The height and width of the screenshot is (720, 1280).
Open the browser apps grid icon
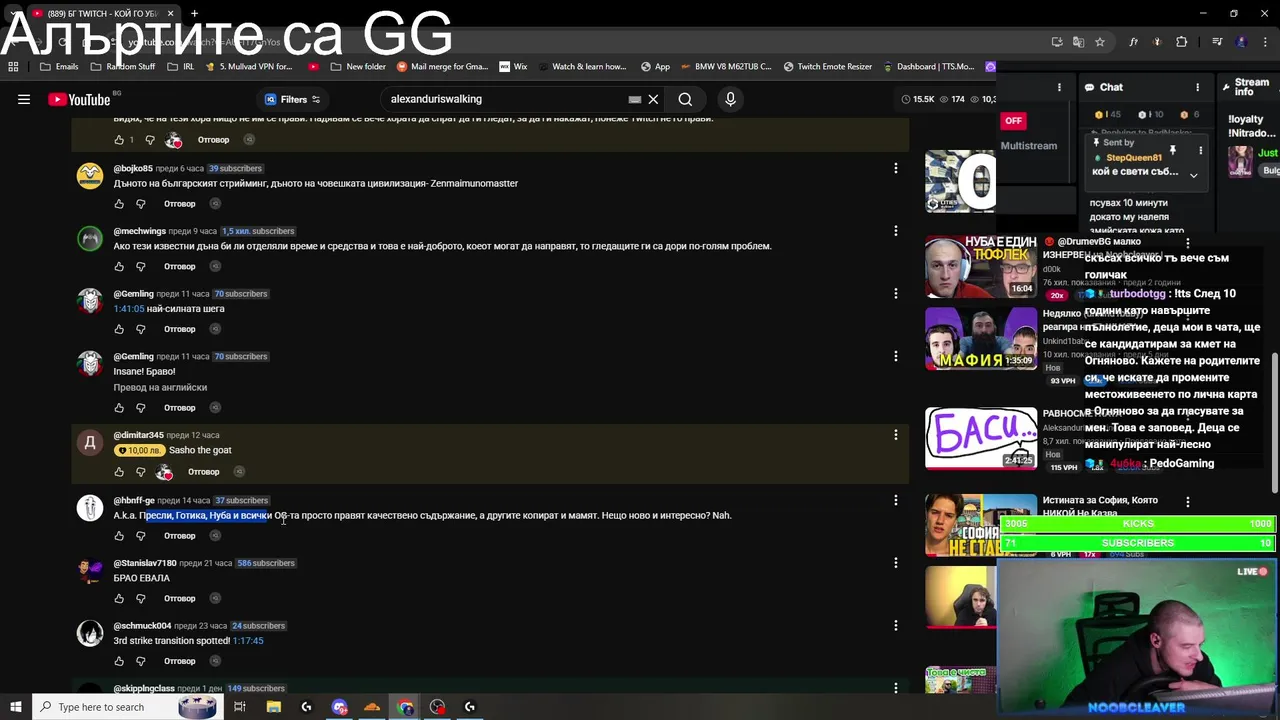[13, 67]
